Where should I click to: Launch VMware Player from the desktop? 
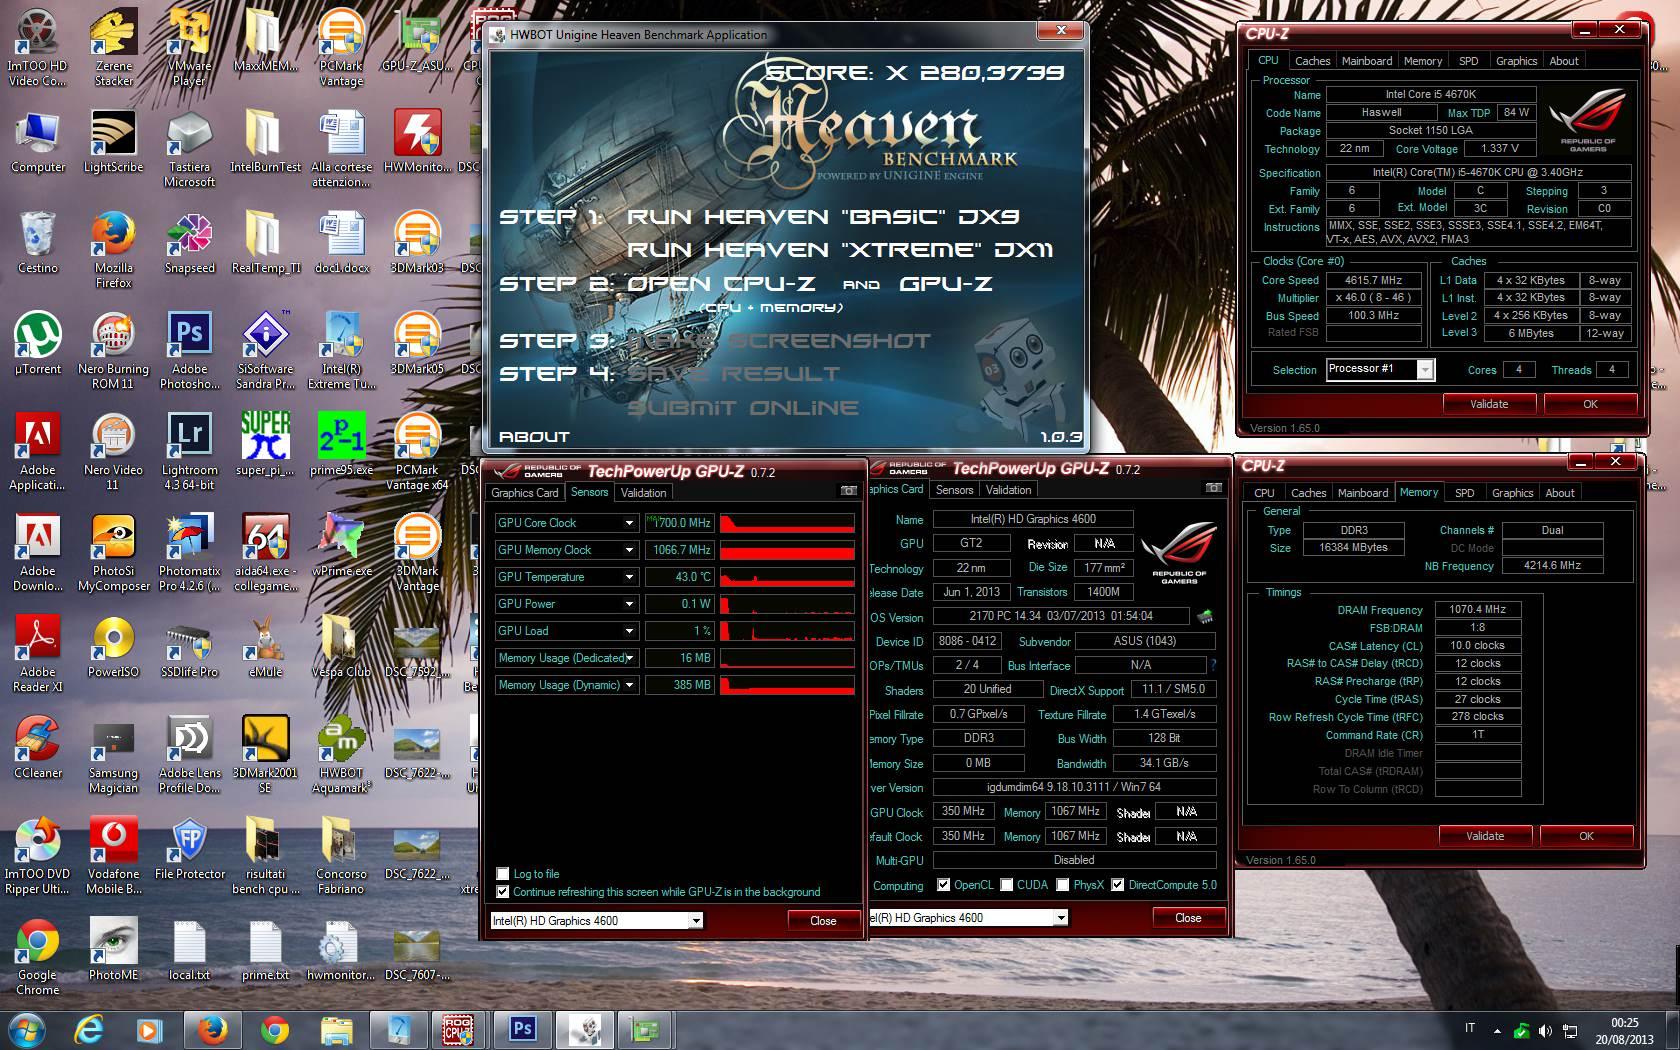[x=189, y=47]
